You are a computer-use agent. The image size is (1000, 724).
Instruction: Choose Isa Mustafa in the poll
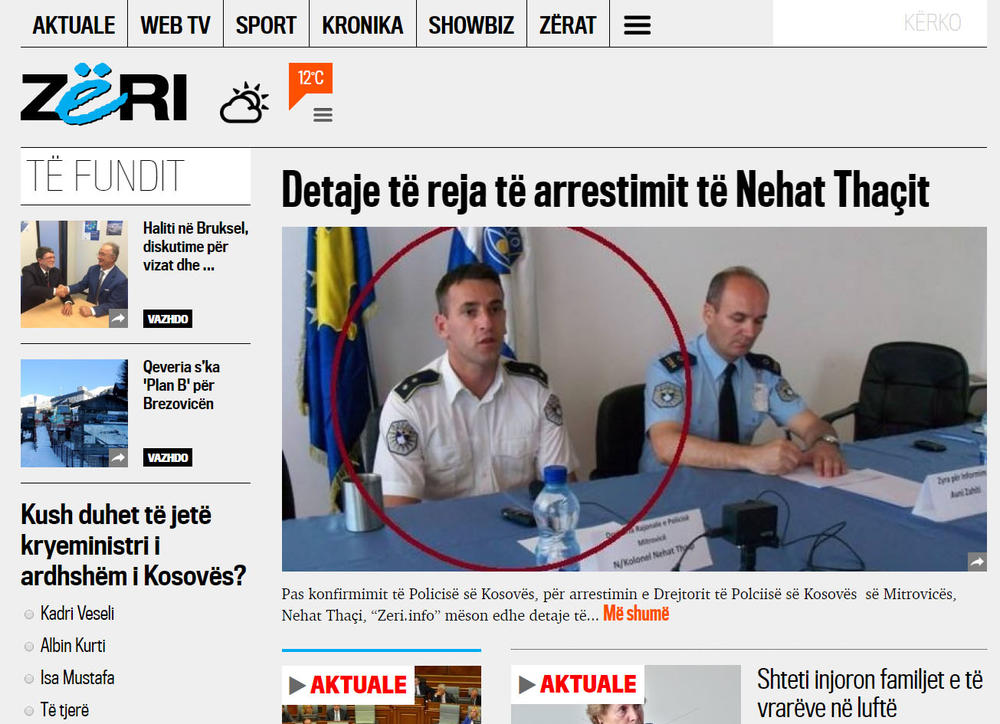pyautogui.click(x=29, y=678)
